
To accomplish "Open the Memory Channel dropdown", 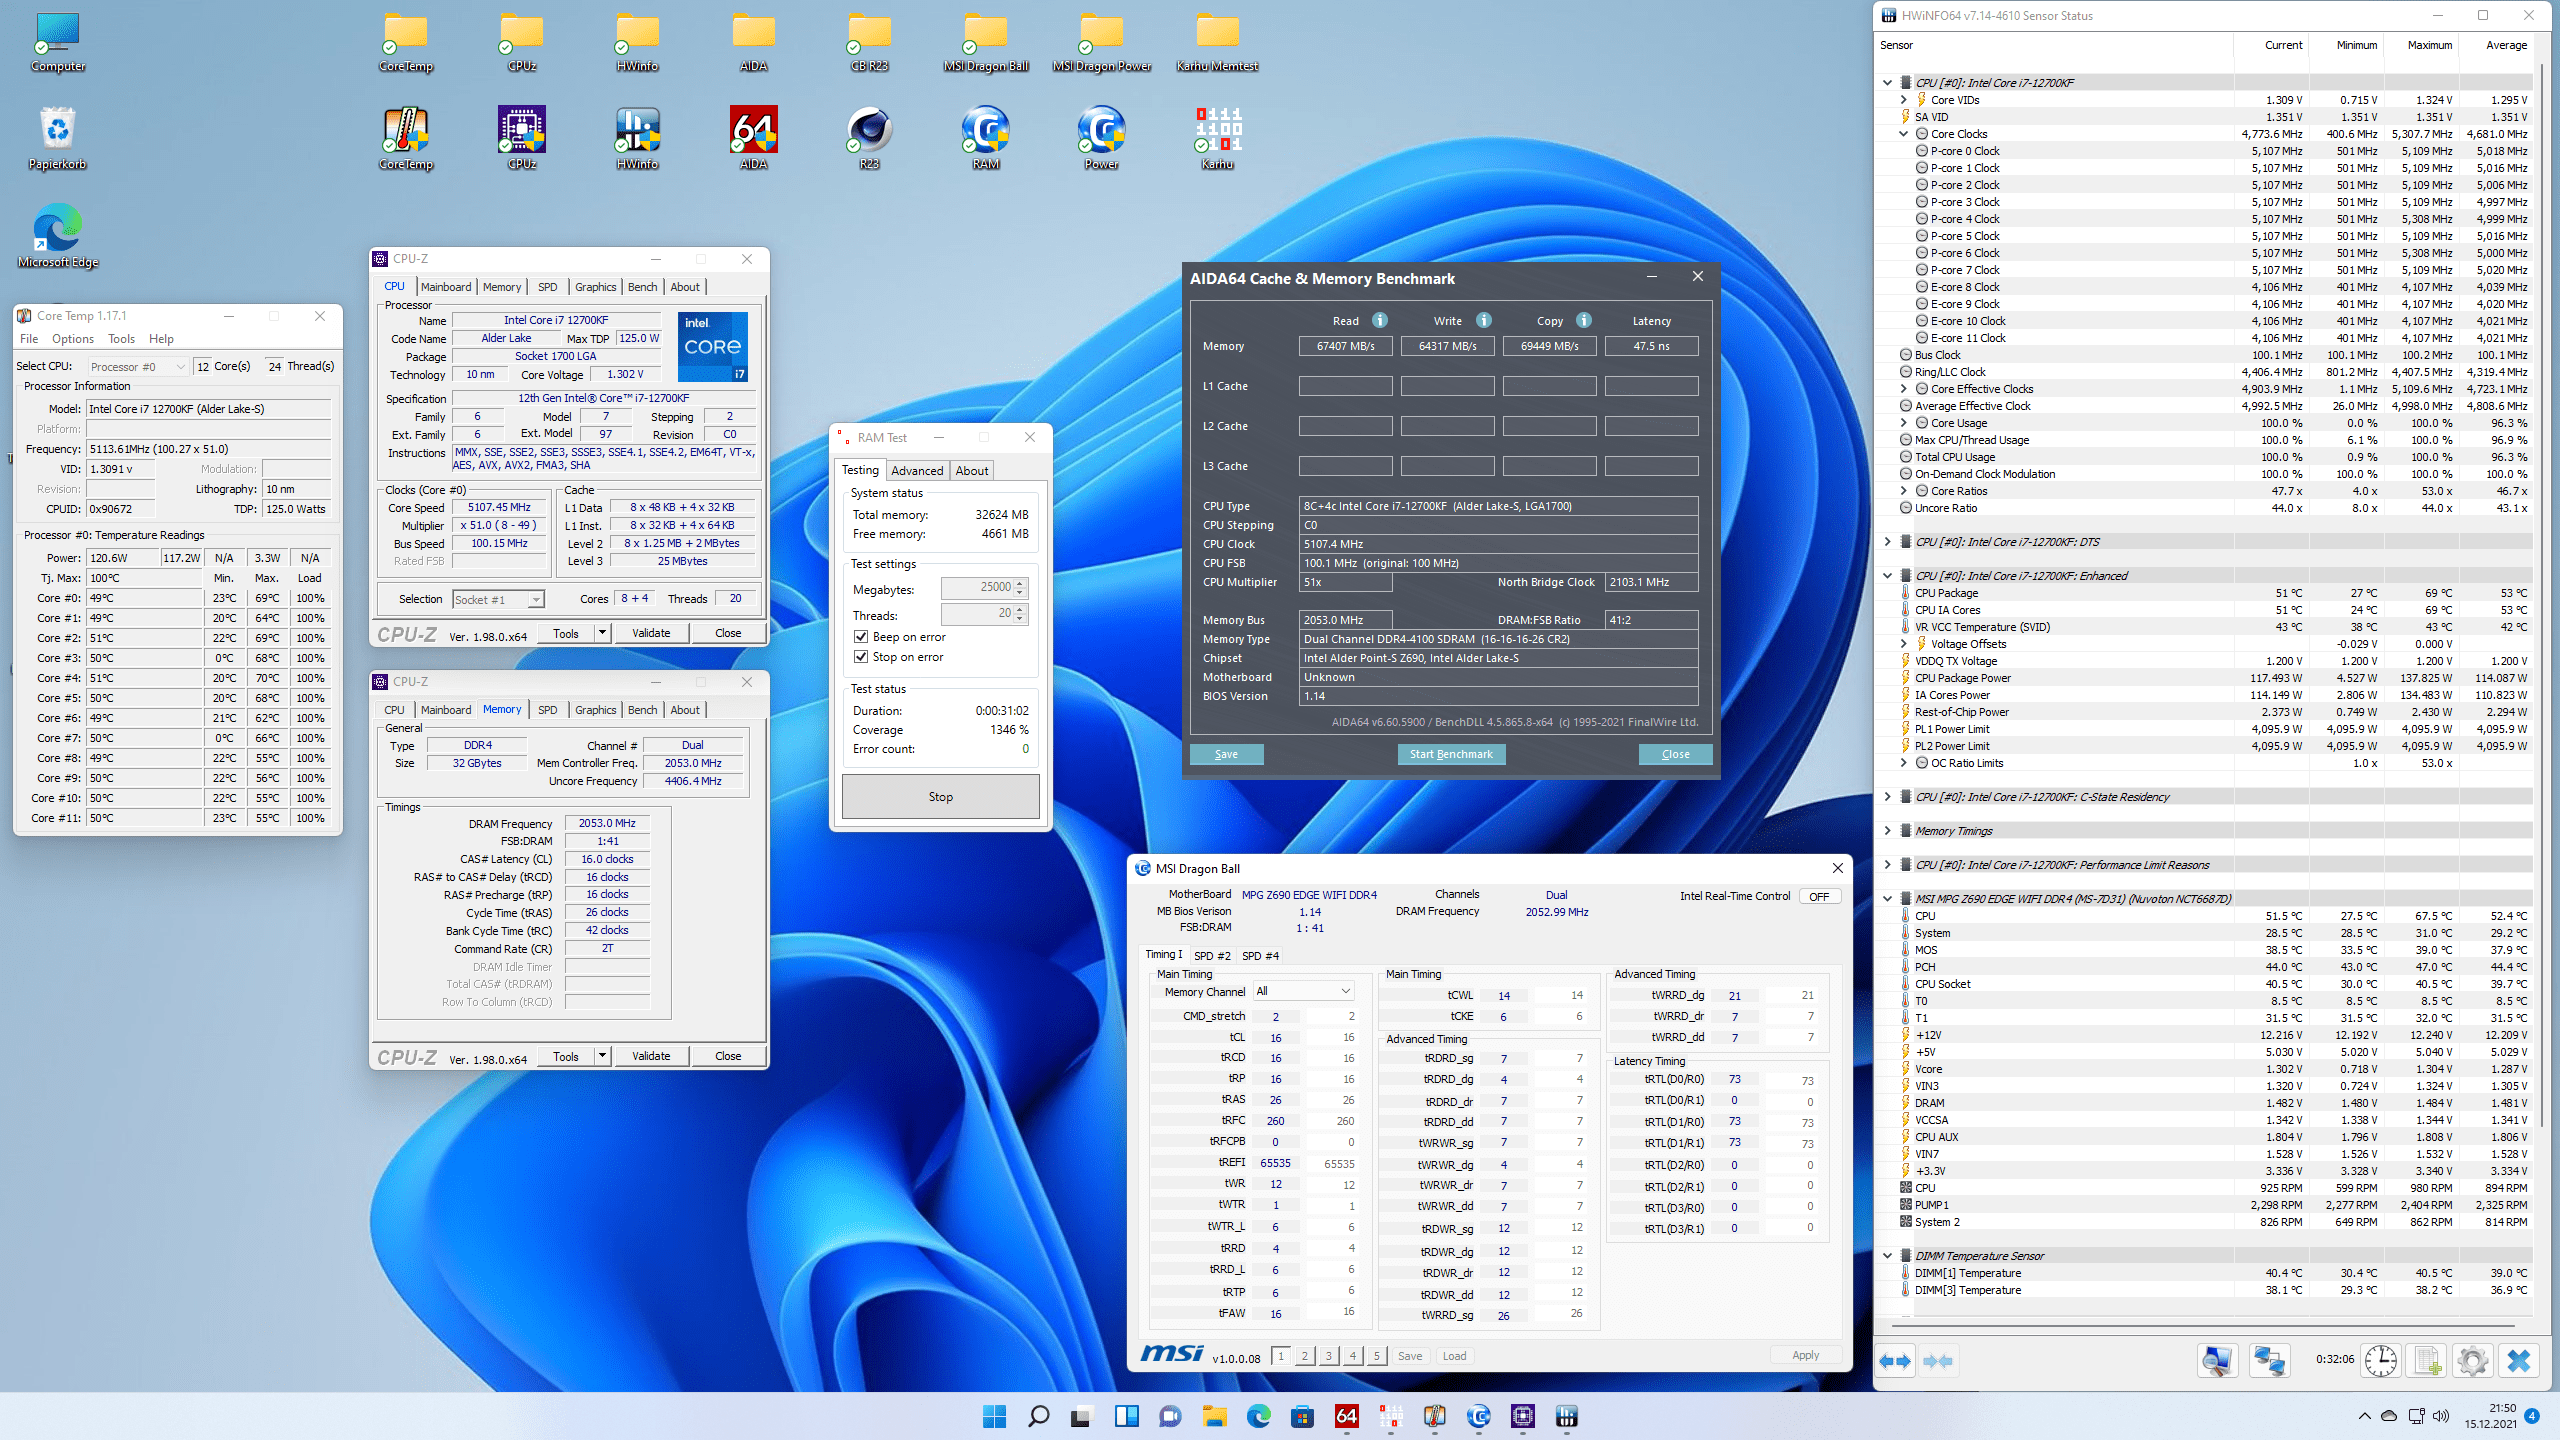I will pos(1303,991).
